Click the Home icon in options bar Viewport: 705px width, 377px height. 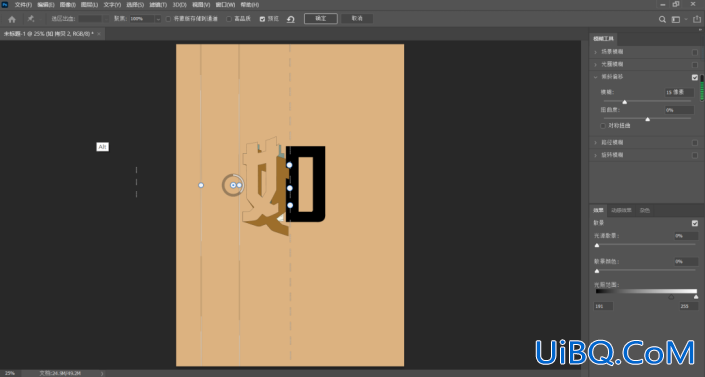pyautogui.click(x=12, y=19)
